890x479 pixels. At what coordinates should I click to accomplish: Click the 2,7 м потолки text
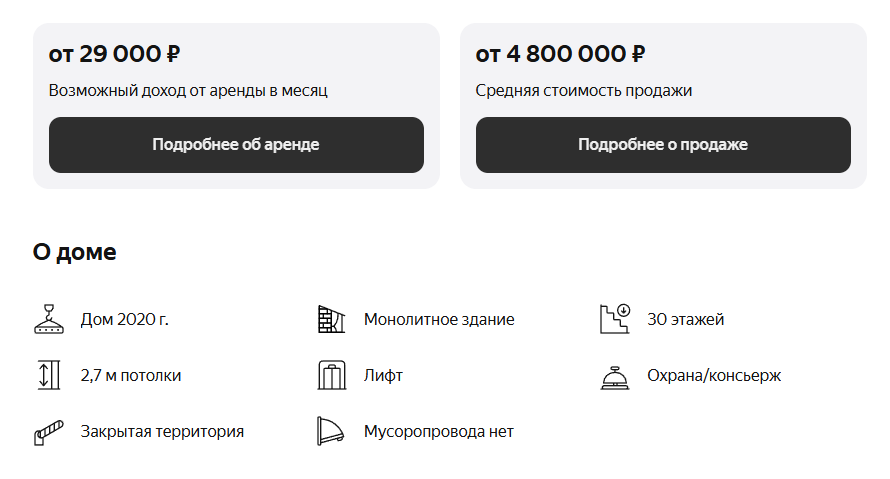click(x=131, y=376)
